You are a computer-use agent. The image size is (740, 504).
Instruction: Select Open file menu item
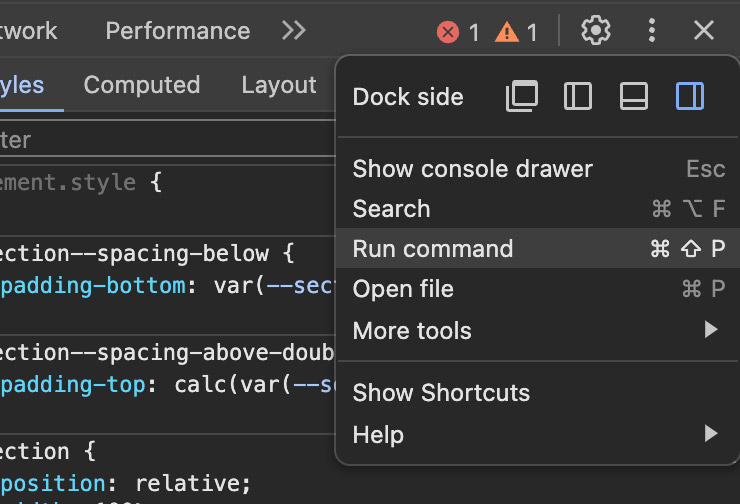point(538,288)
